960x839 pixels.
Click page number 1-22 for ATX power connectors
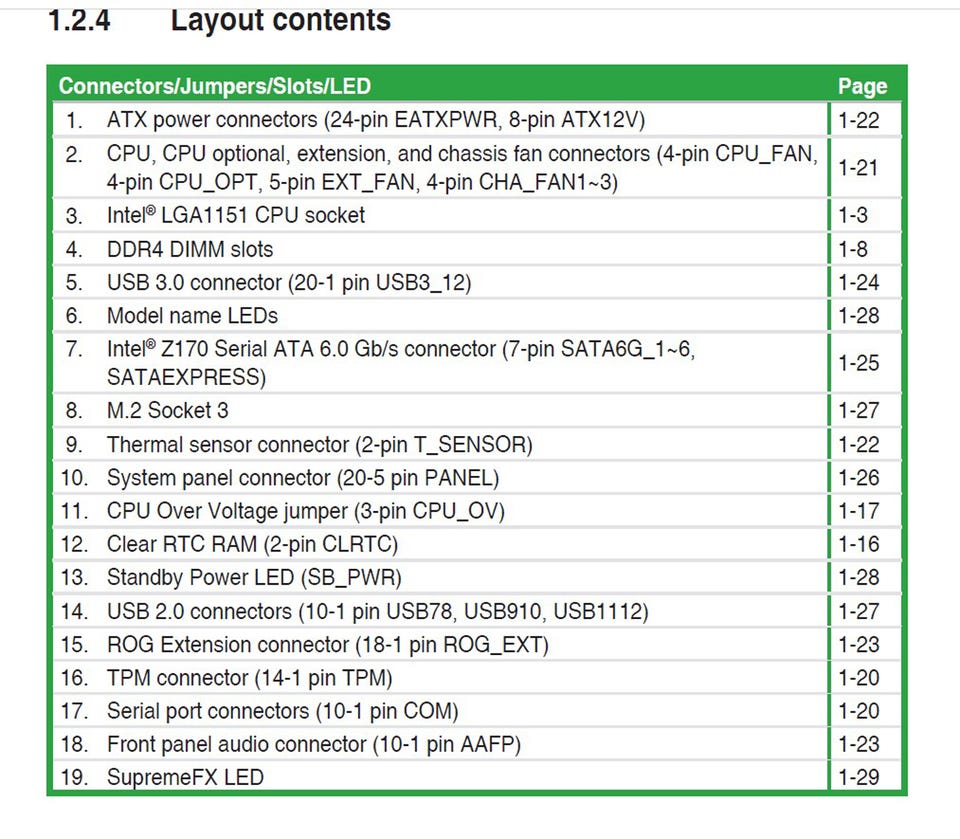[858, 120]
